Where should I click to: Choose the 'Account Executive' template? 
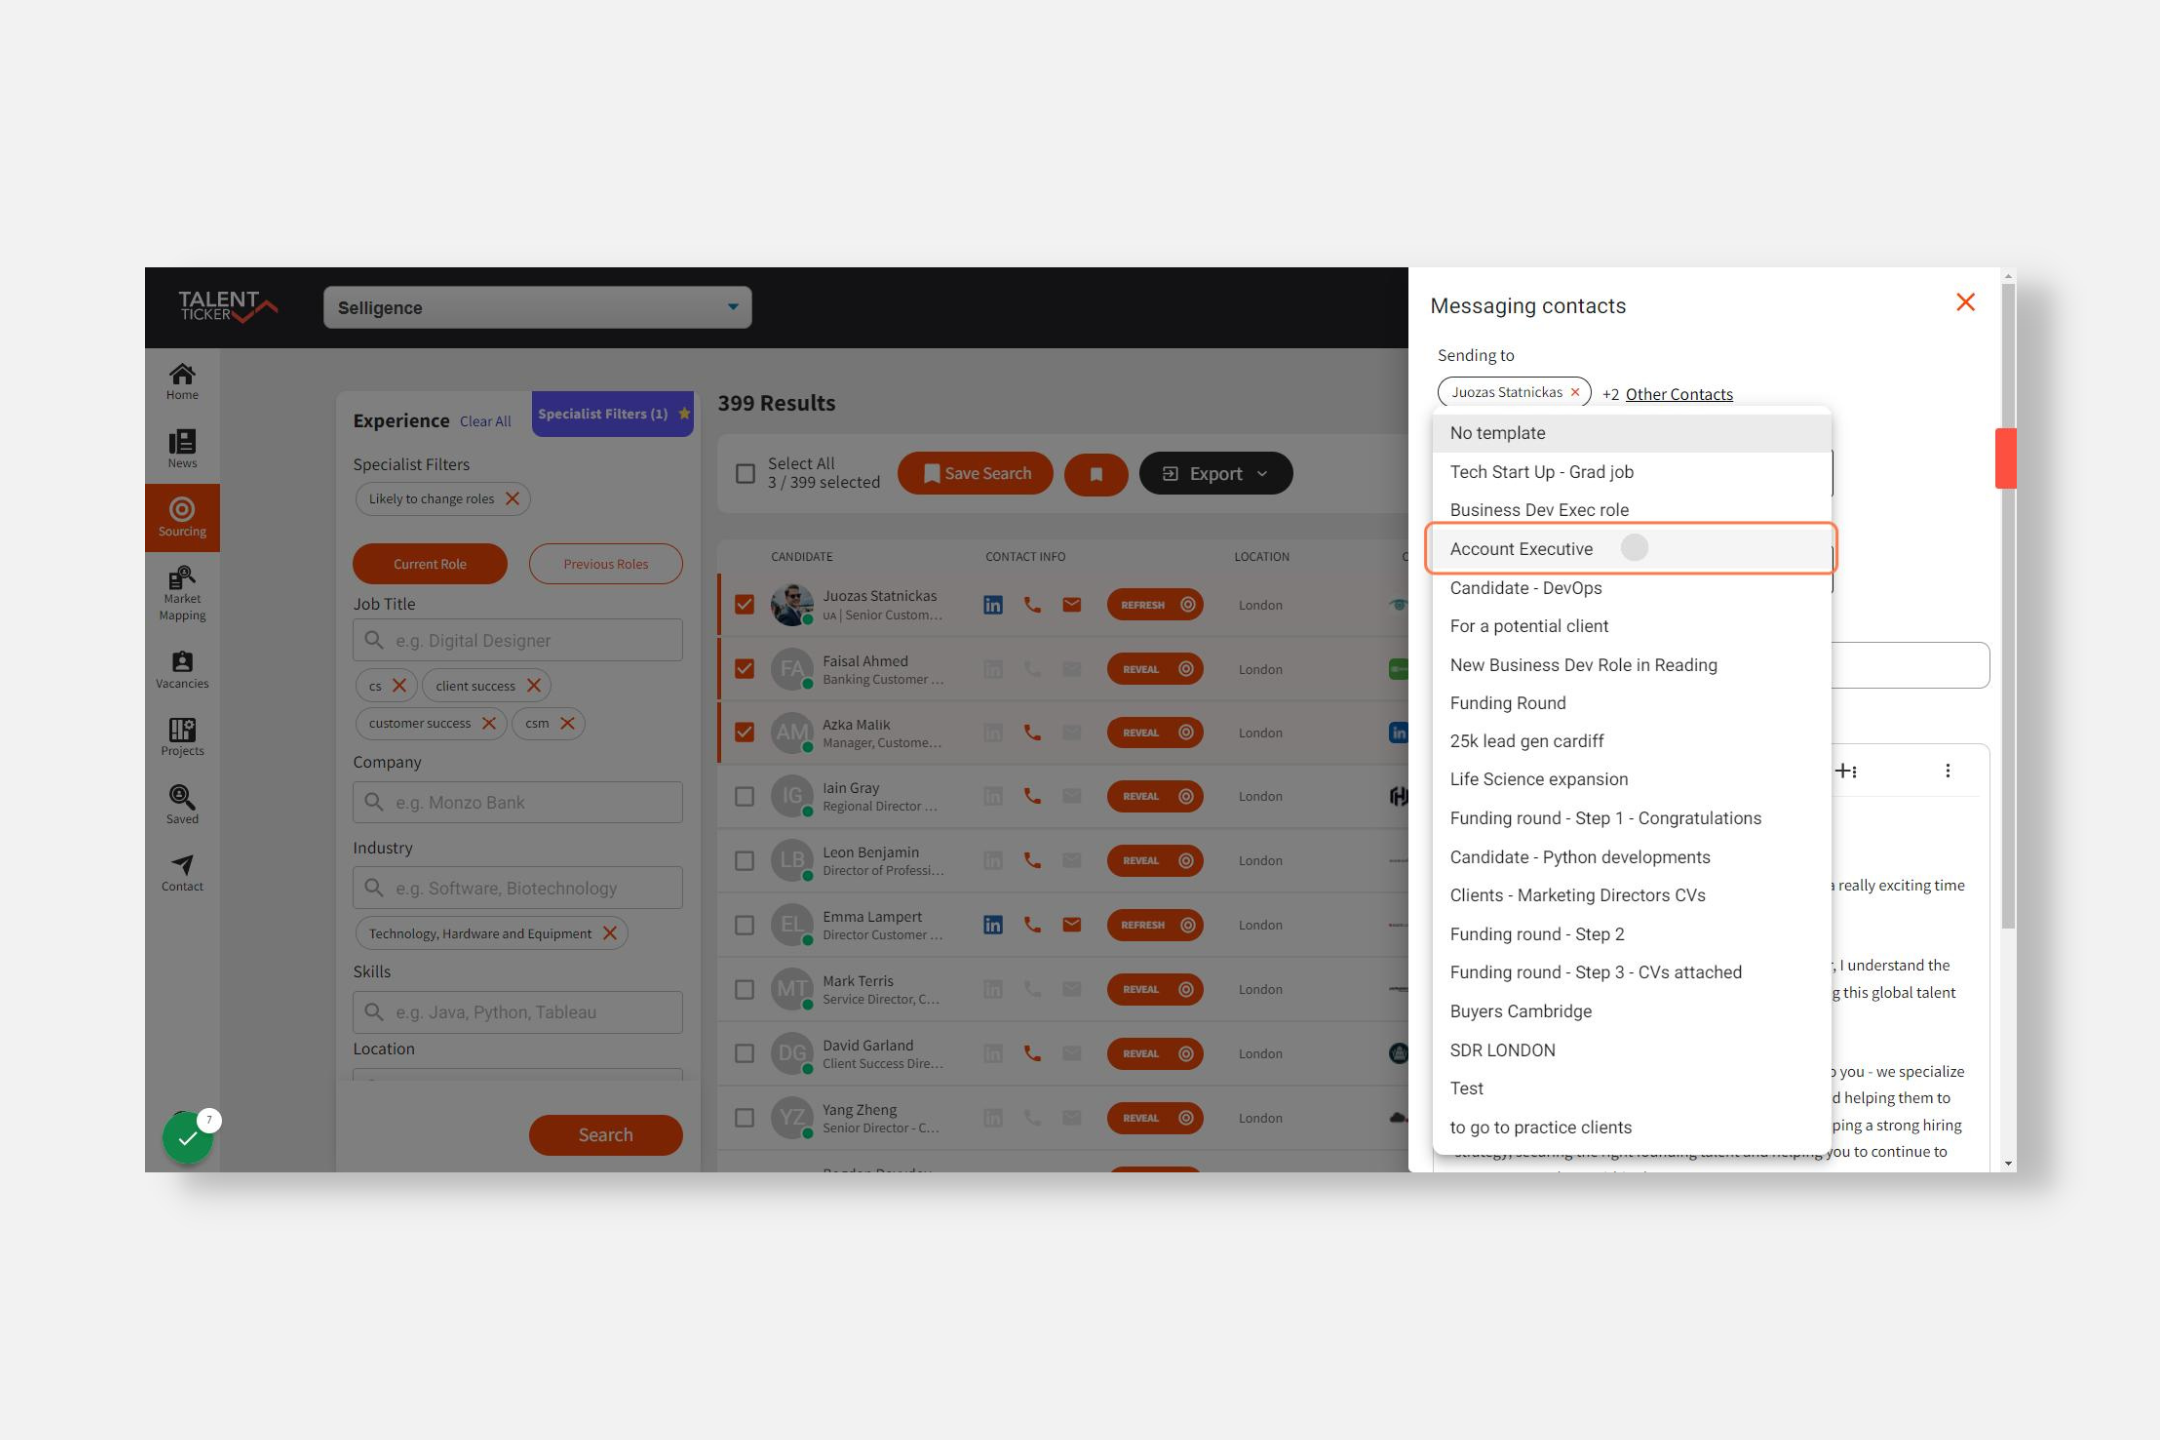tap(1631, 549)
